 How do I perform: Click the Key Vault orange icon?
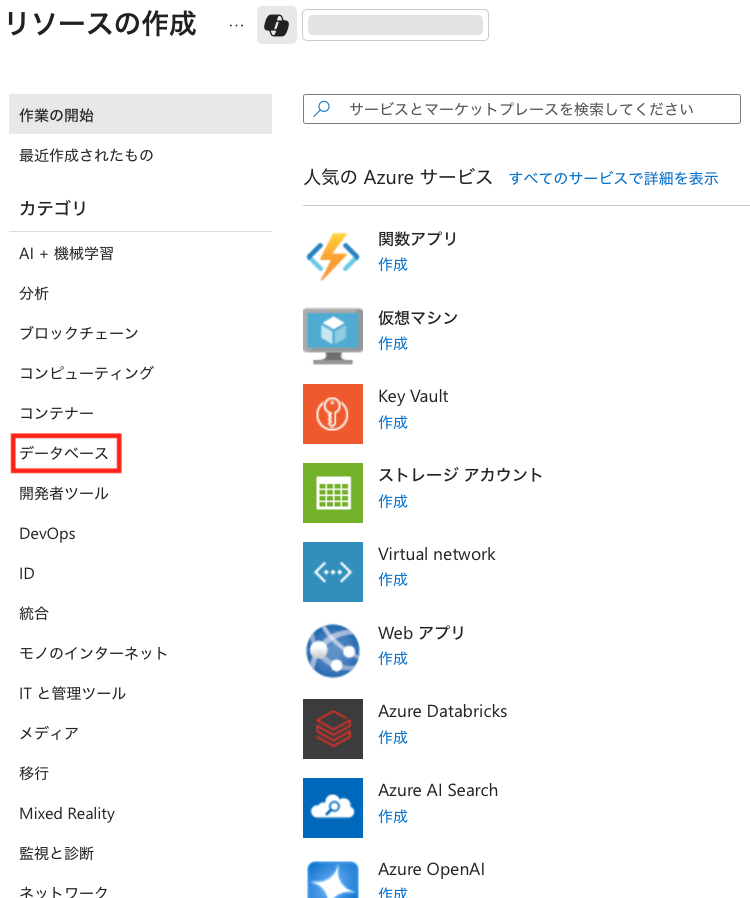pos(333,413)
